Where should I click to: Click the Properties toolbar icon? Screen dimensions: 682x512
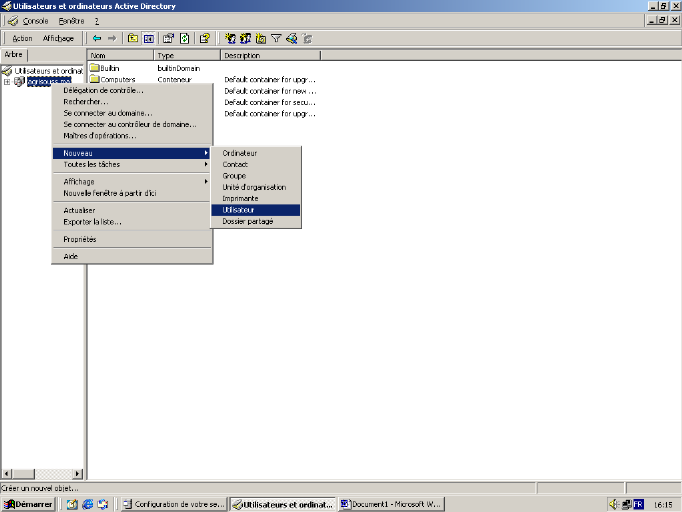pyautogui.click(x=168, y=38)
